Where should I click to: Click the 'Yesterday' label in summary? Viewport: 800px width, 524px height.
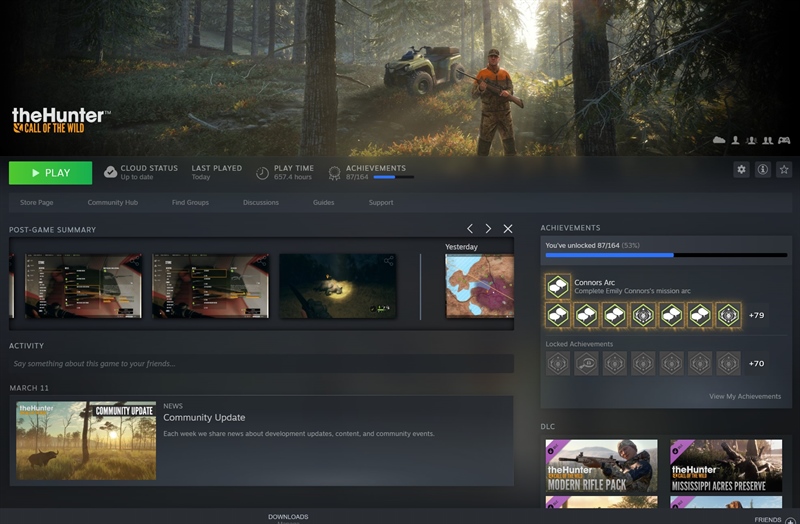pyautogui.click(x=461, y=246)
